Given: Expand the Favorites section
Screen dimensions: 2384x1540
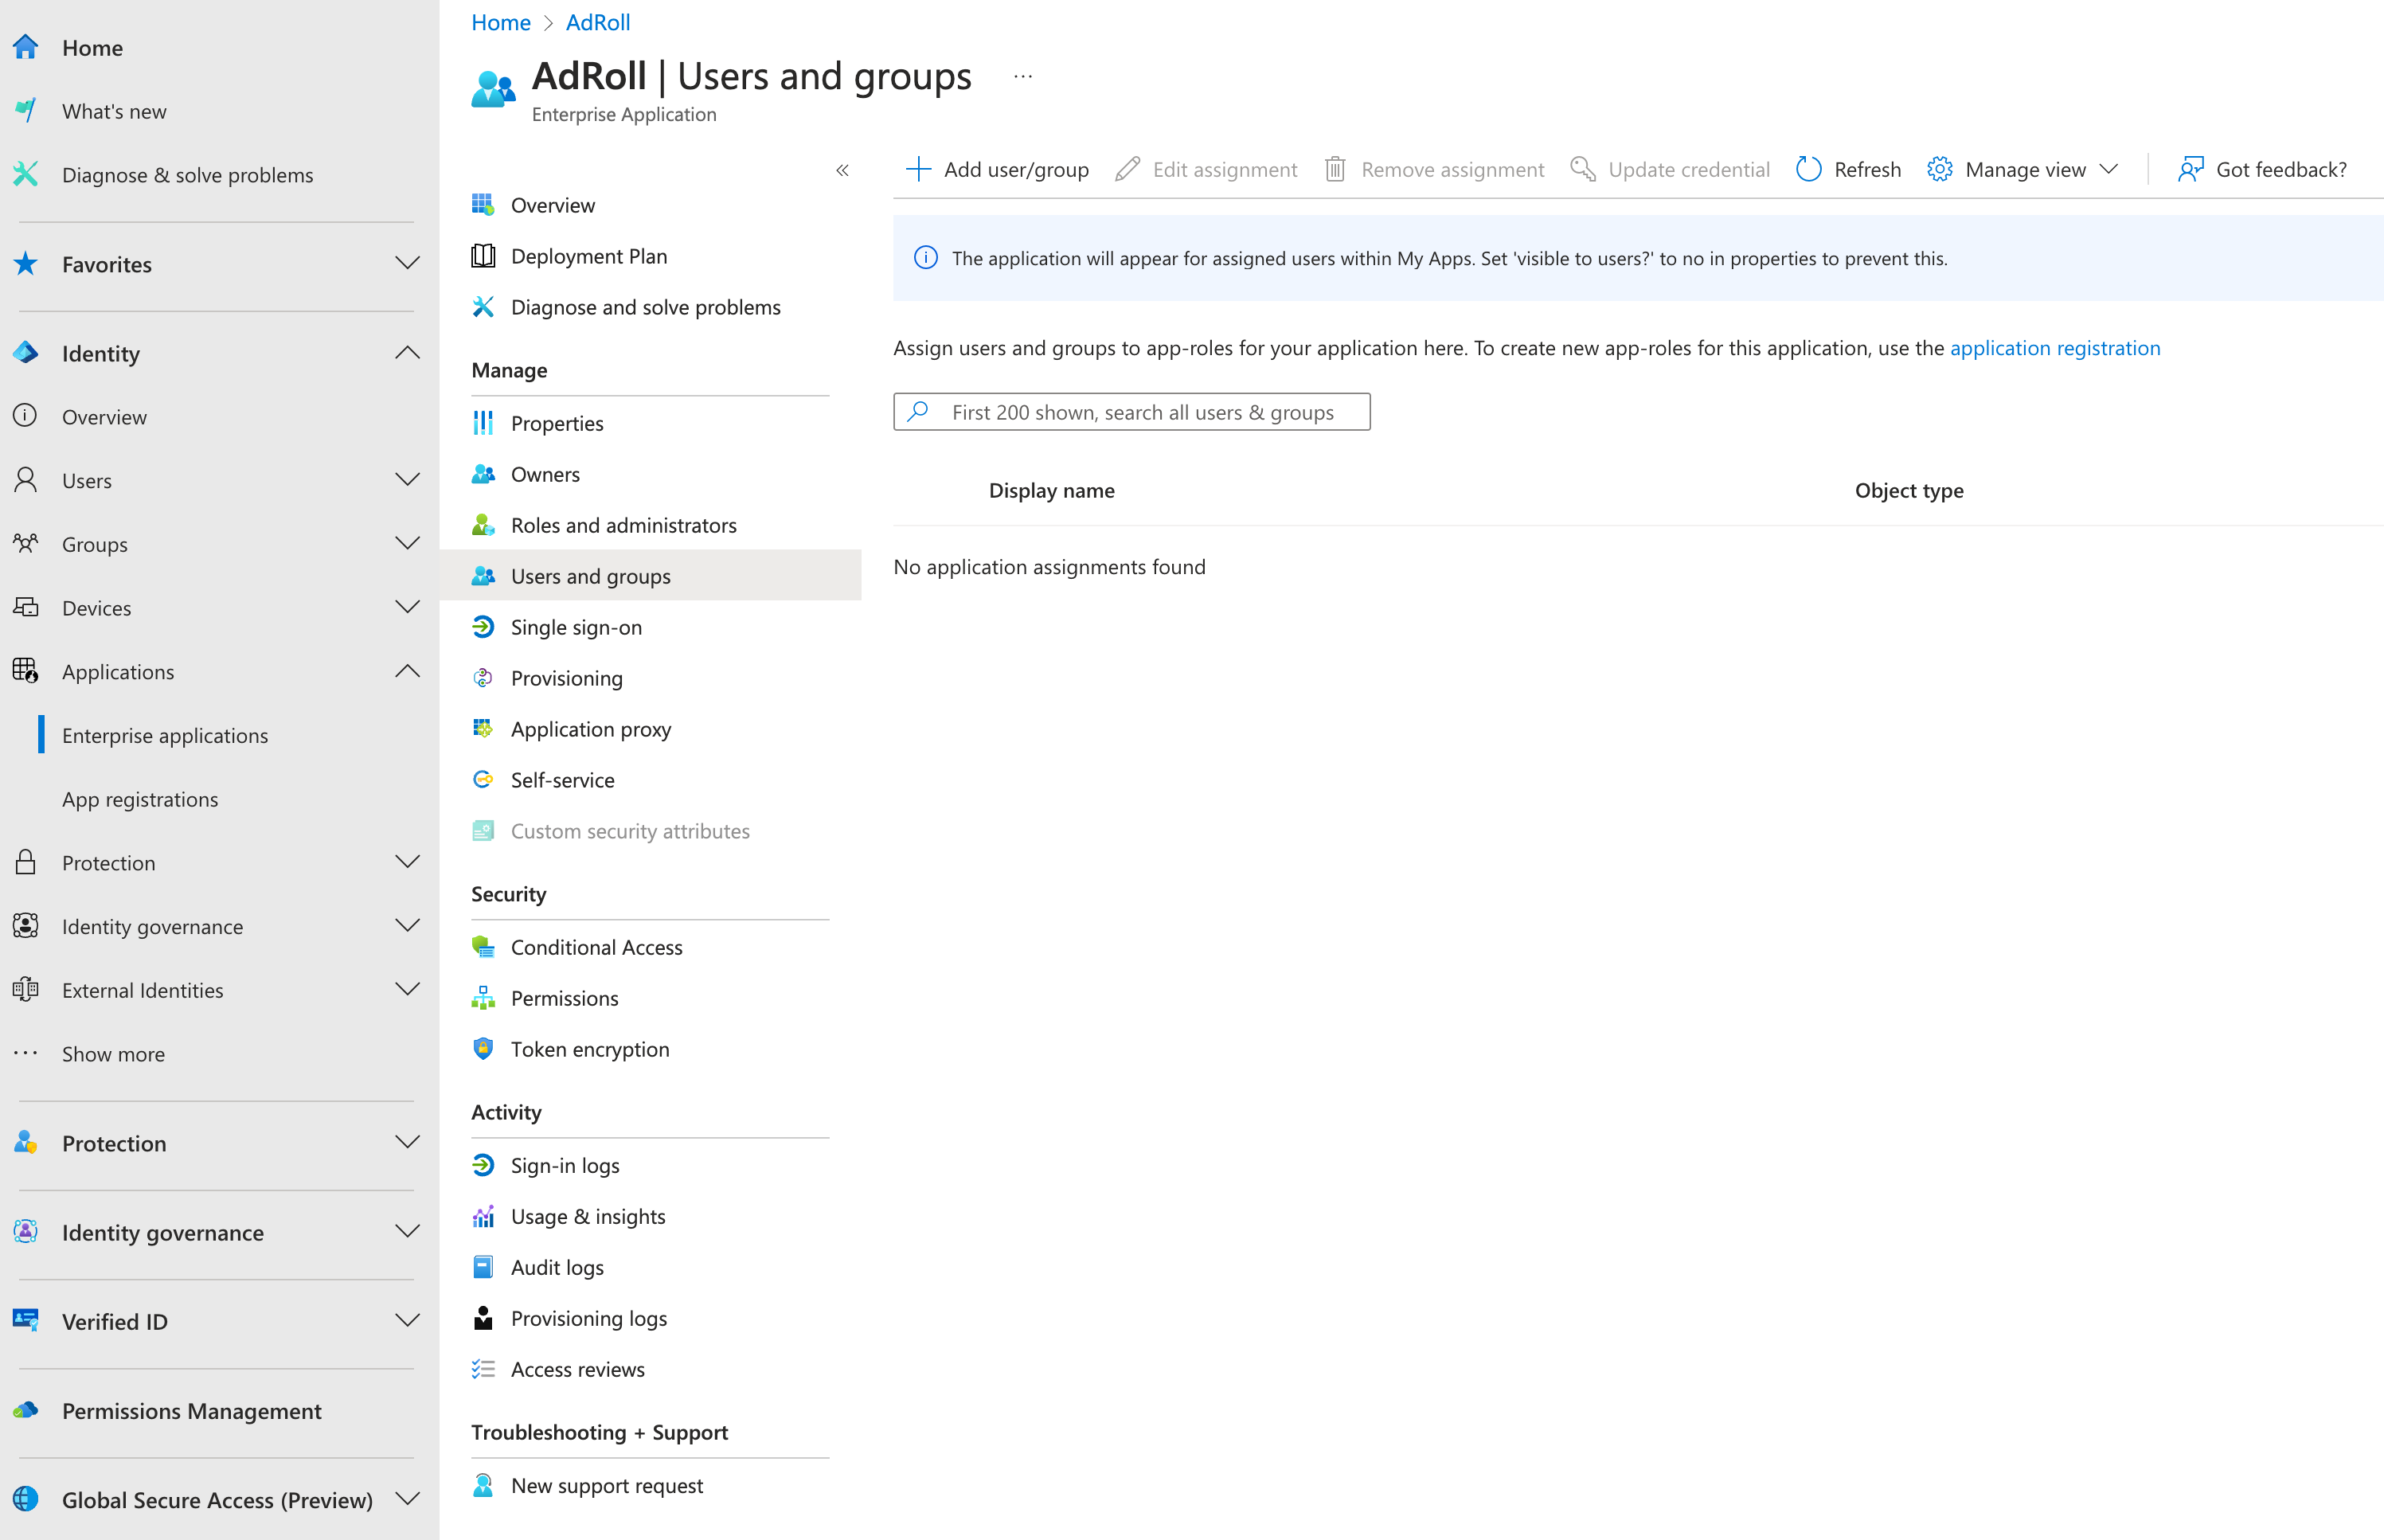Looking at the screenshot, I should click(406, 264).
